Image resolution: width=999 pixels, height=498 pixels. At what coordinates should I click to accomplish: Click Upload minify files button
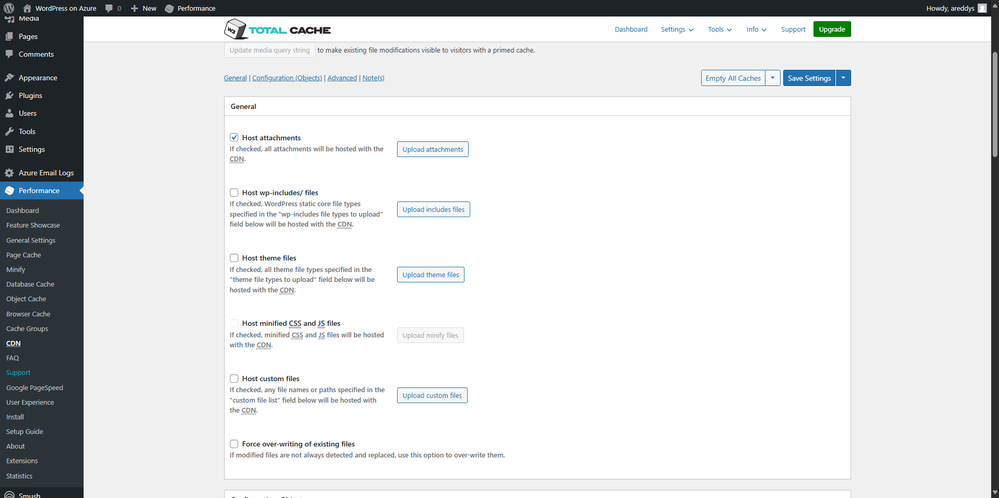[x=430, y=335]
